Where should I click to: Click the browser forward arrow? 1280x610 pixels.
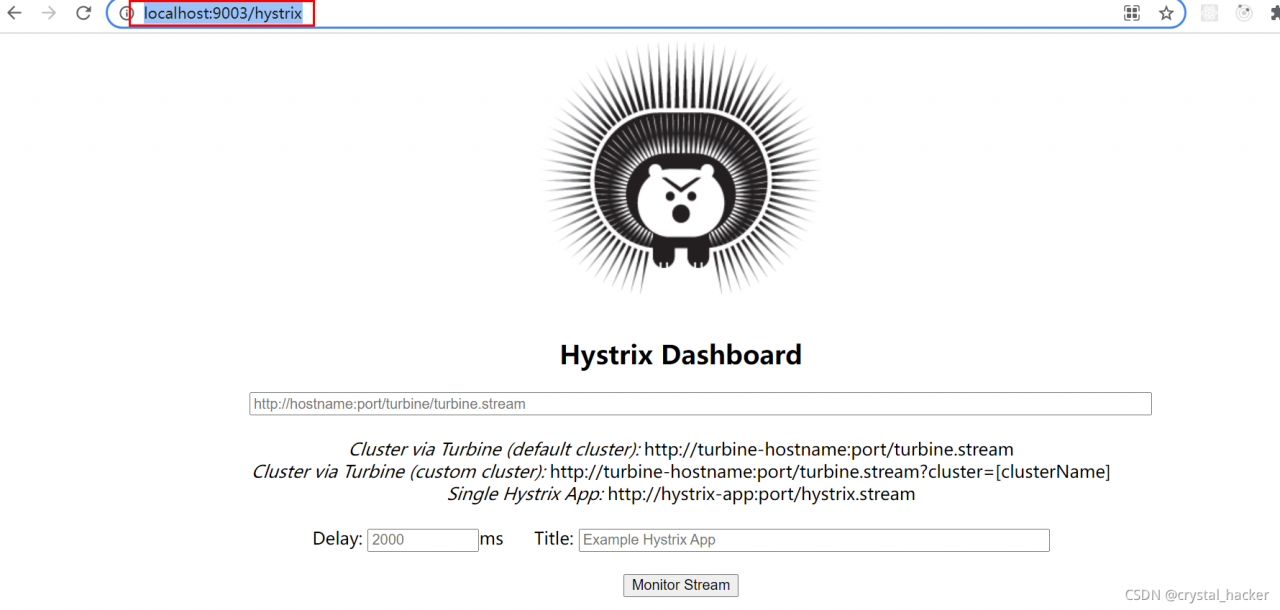click(49, 13)
